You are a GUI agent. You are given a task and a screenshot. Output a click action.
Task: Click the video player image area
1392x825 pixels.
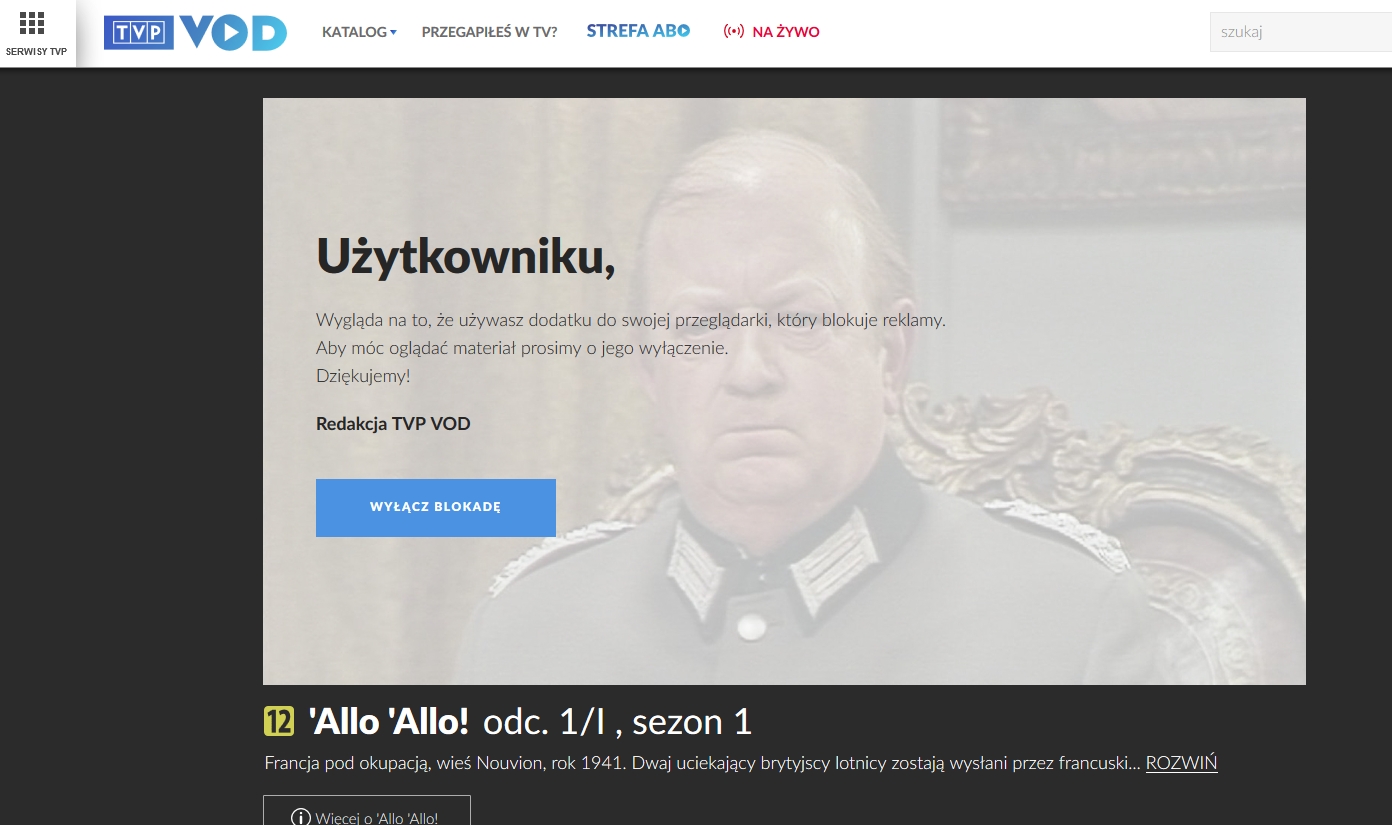(x=784, y=391)
